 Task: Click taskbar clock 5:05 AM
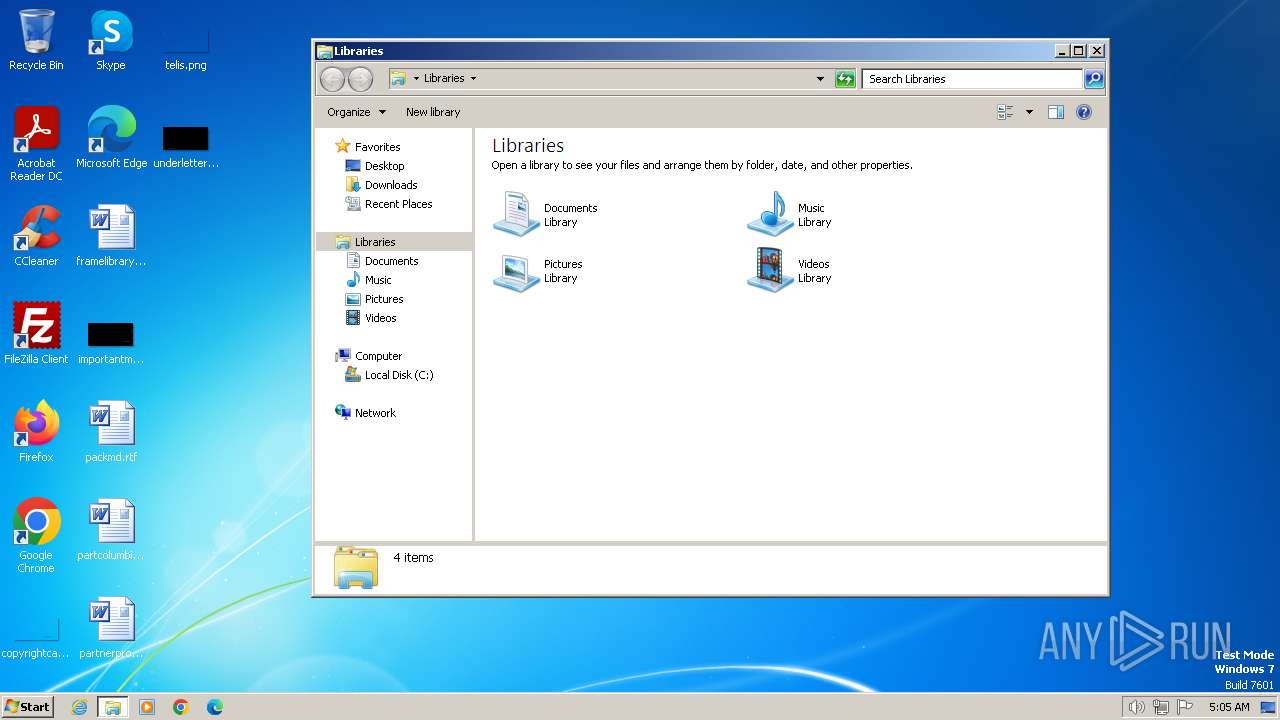(x=1229, y=707)
